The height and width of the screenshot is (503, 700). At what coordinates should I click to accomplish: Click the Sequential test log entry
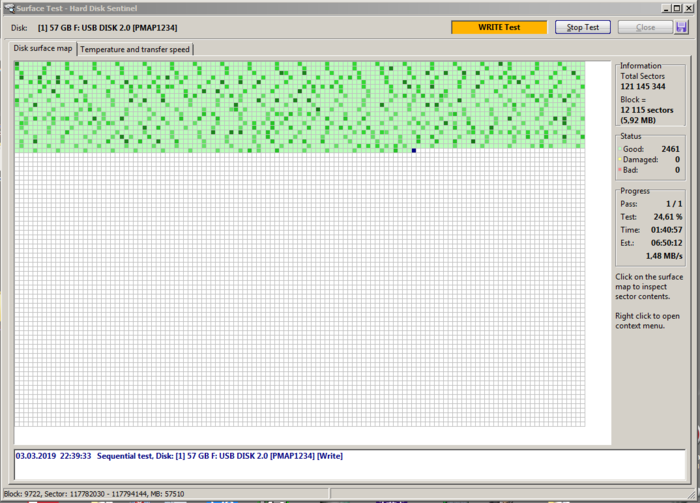coord(179,456)
